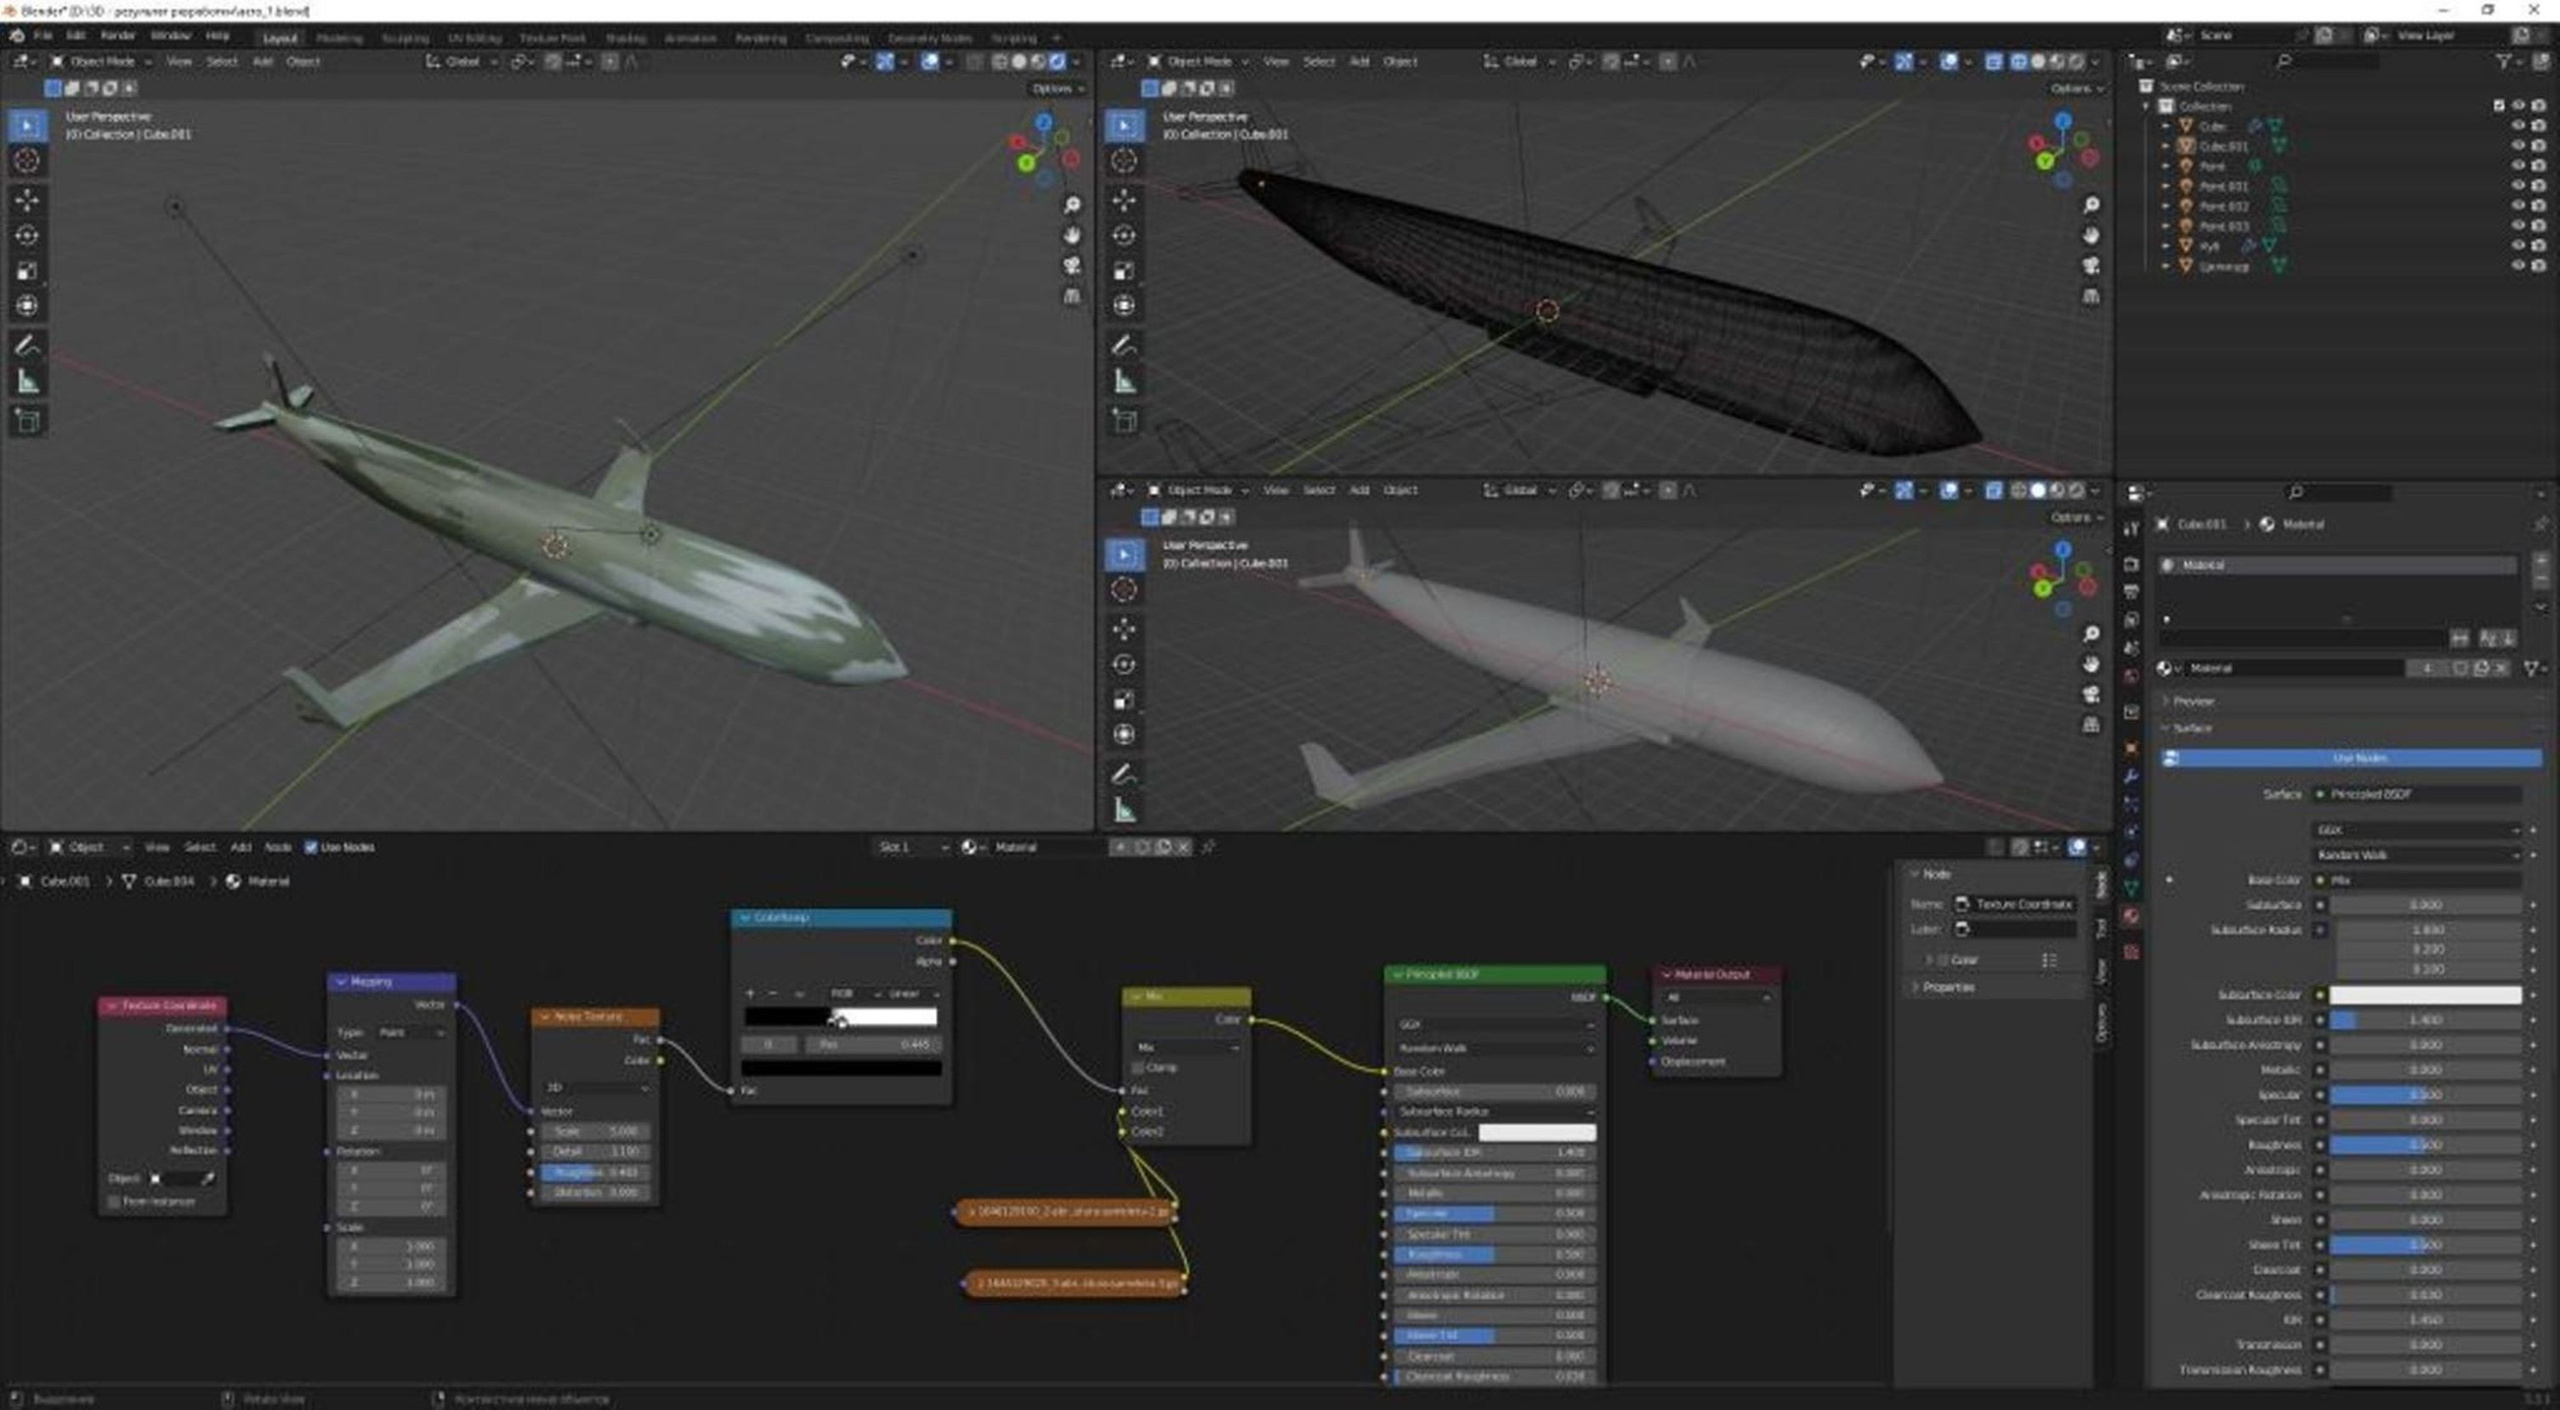This screenshot has height=1410, width=2560.
Task: Select the Cursor tool in left viewport
Action: coord(27,161)
